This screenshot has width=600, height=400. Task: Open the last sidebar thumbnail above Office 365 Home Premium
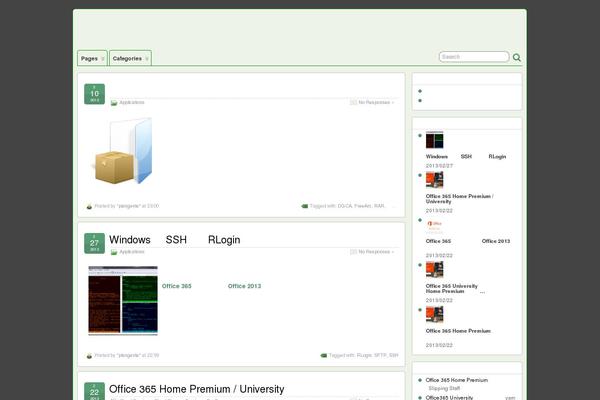click(x=434, y=315)
